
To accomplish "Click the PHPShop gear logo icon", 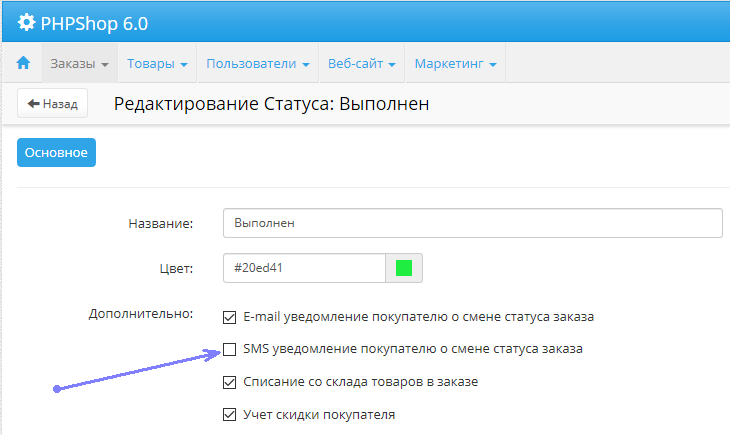I will pos(27,22).
